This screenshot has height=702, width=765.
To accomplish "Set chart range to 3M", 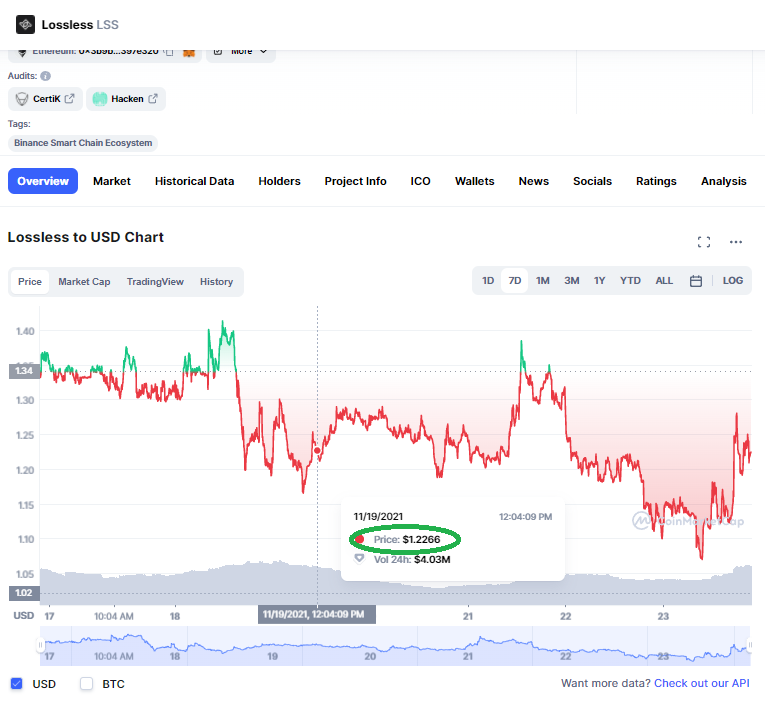I will point(572,281).
